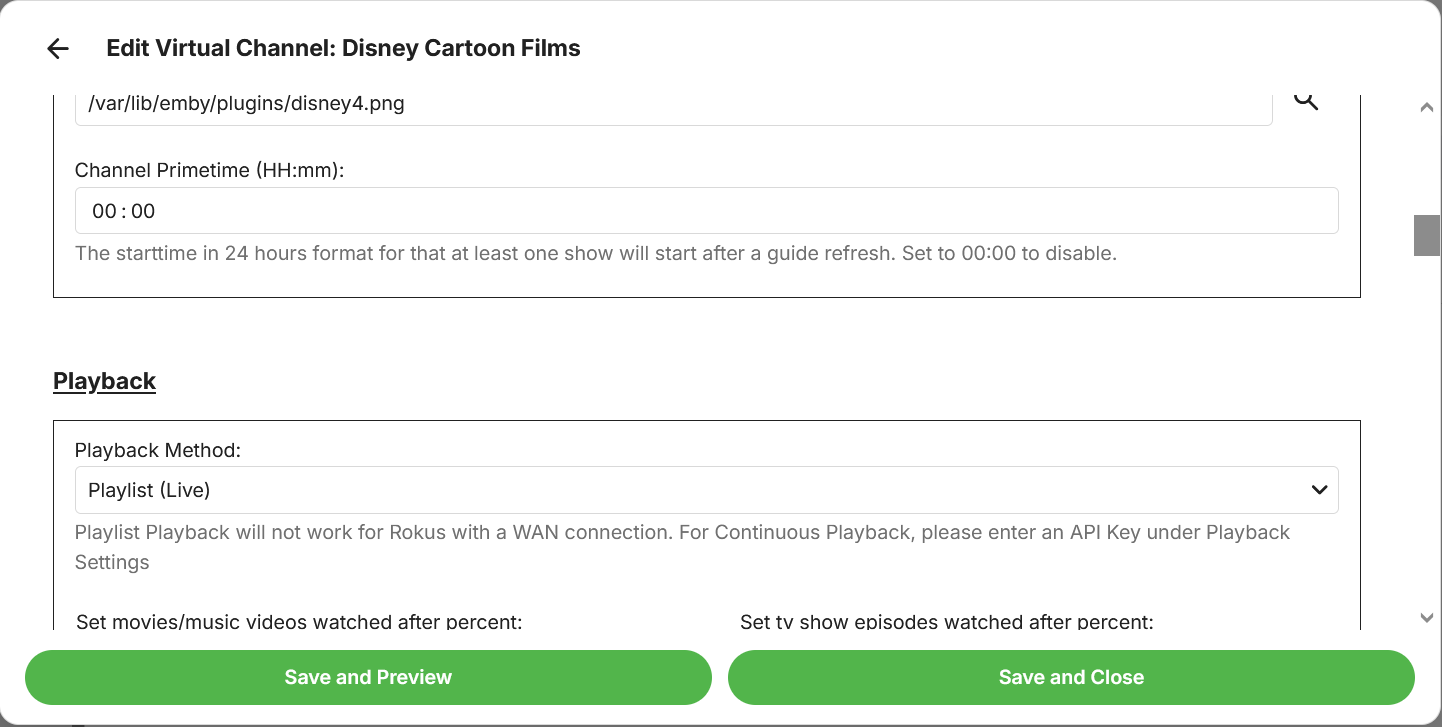This screenshot has width=1442, height=727.
Task: Click the Playback Method chevron arrow
Action: (1319, 490)
